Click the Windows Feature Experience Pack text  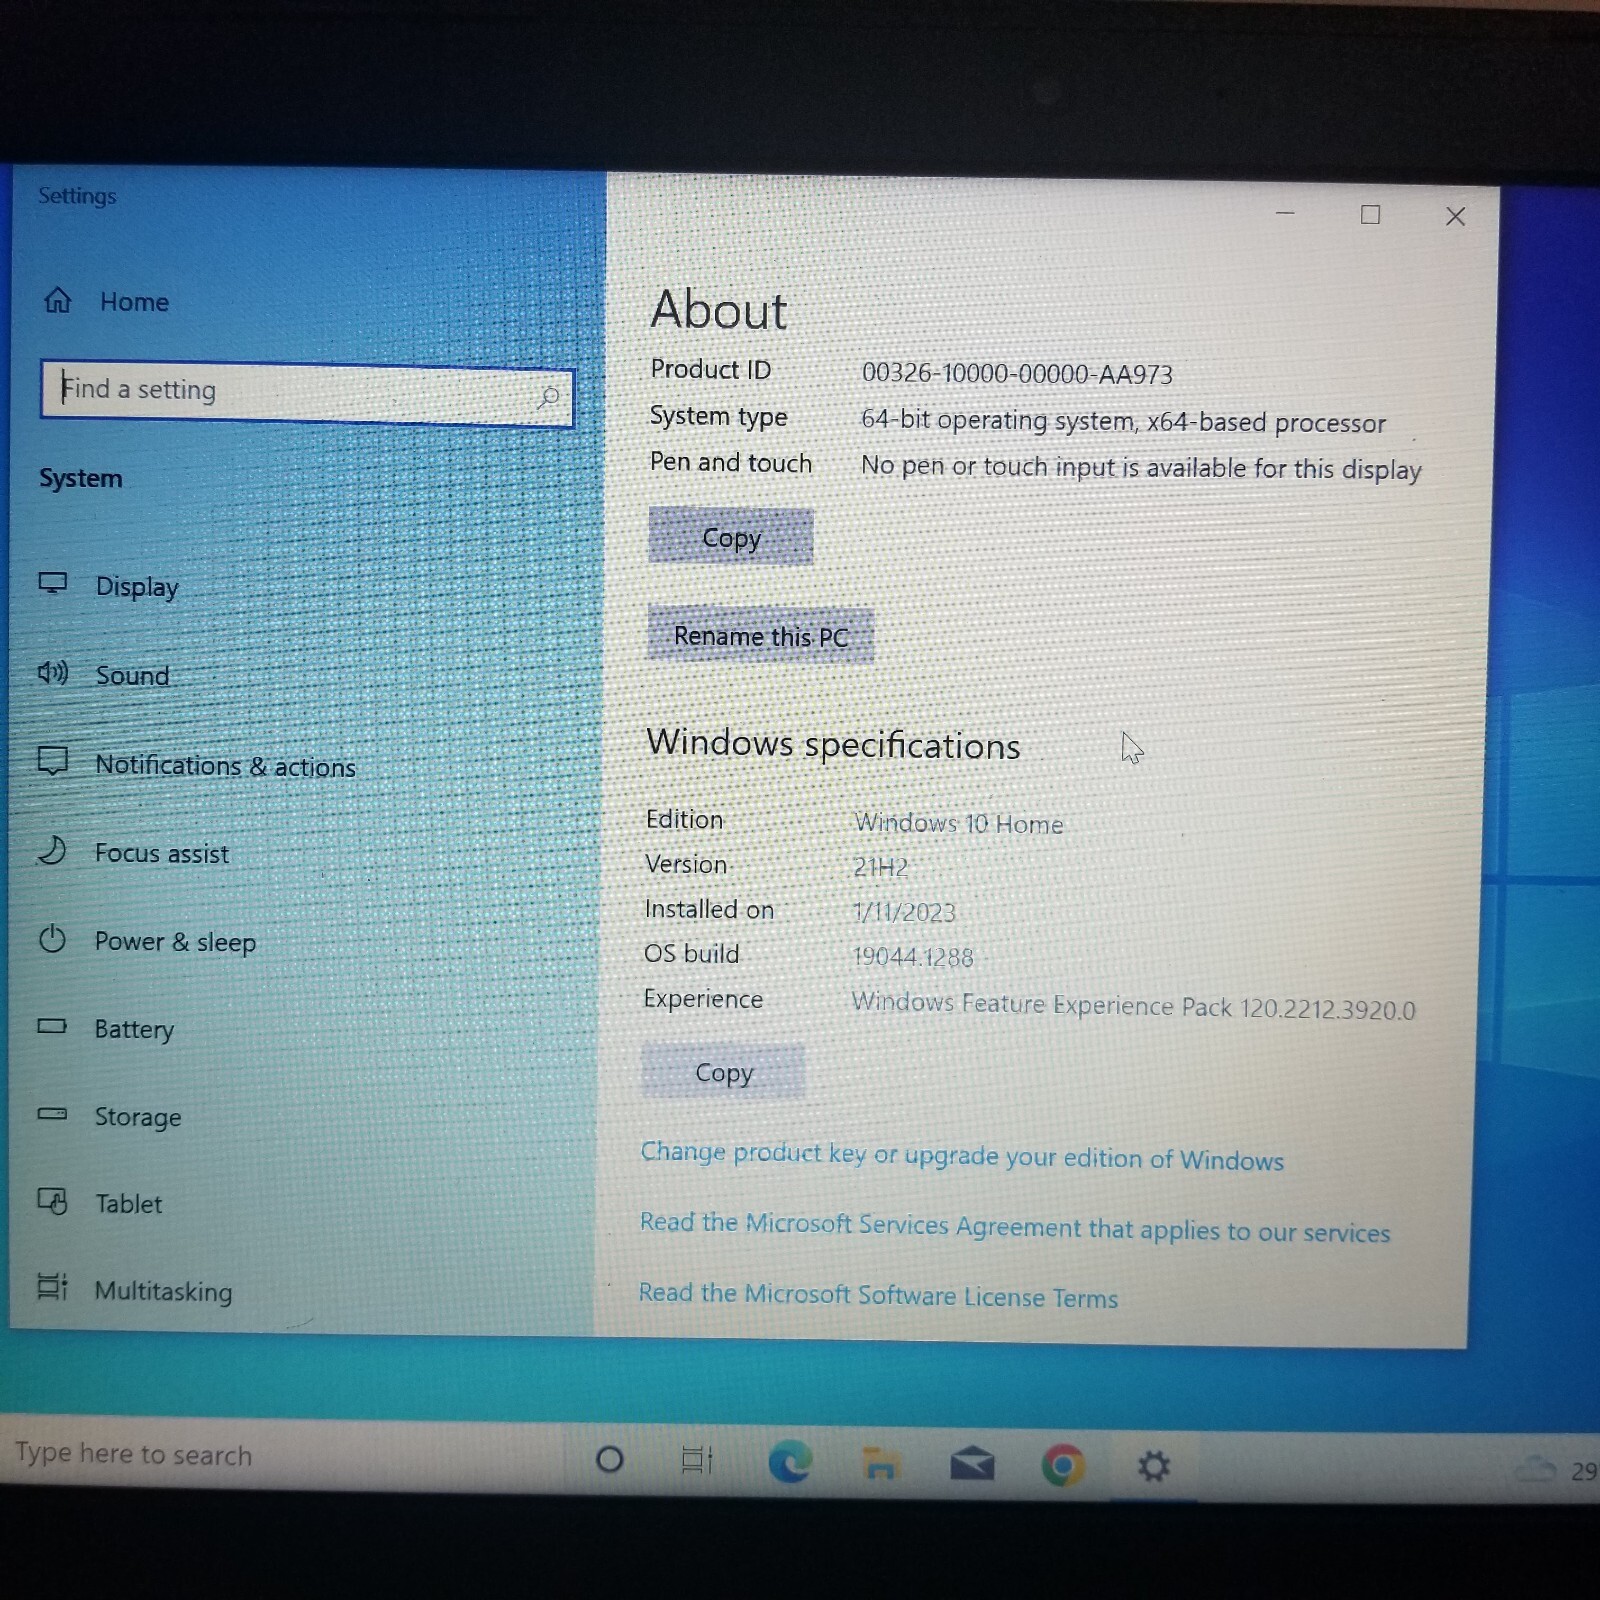point(1133,1005)
